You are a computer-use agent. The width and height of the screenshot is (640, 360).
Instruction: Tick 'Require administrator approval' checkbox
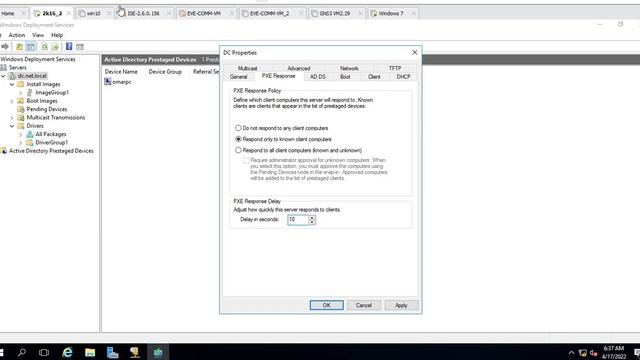(x=246, y=160)
